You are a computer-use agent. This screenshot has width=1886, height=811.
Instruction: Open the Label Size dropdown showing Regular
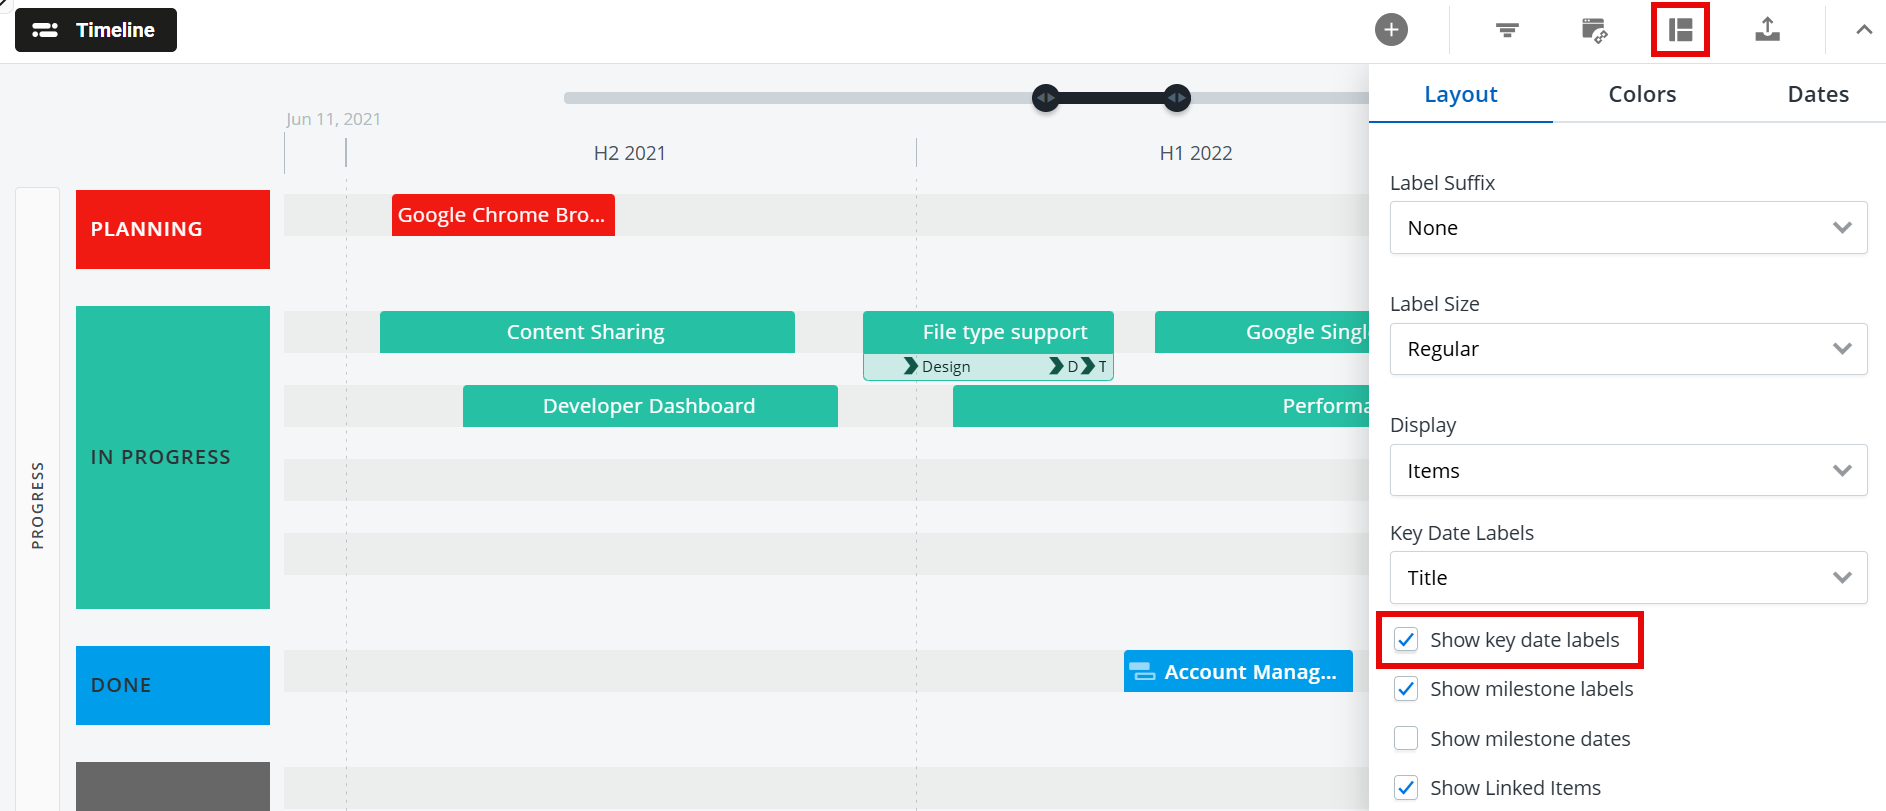tap(1628, 348)
